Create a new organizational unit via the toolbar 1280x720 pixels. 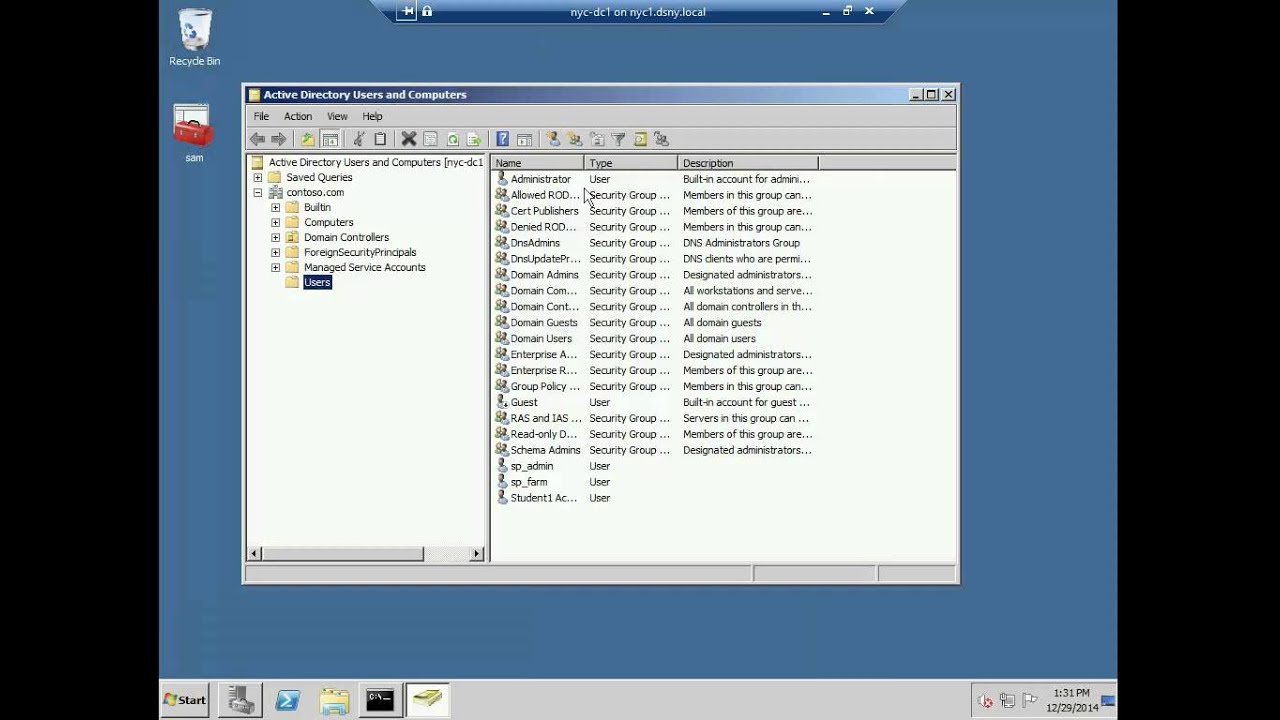coord(597,139)
